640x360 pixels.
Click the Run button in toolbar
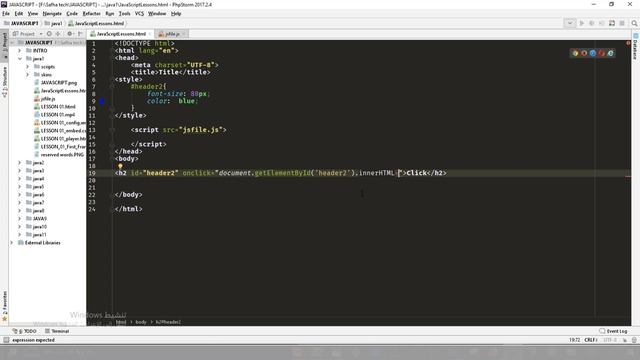(582, 23)
